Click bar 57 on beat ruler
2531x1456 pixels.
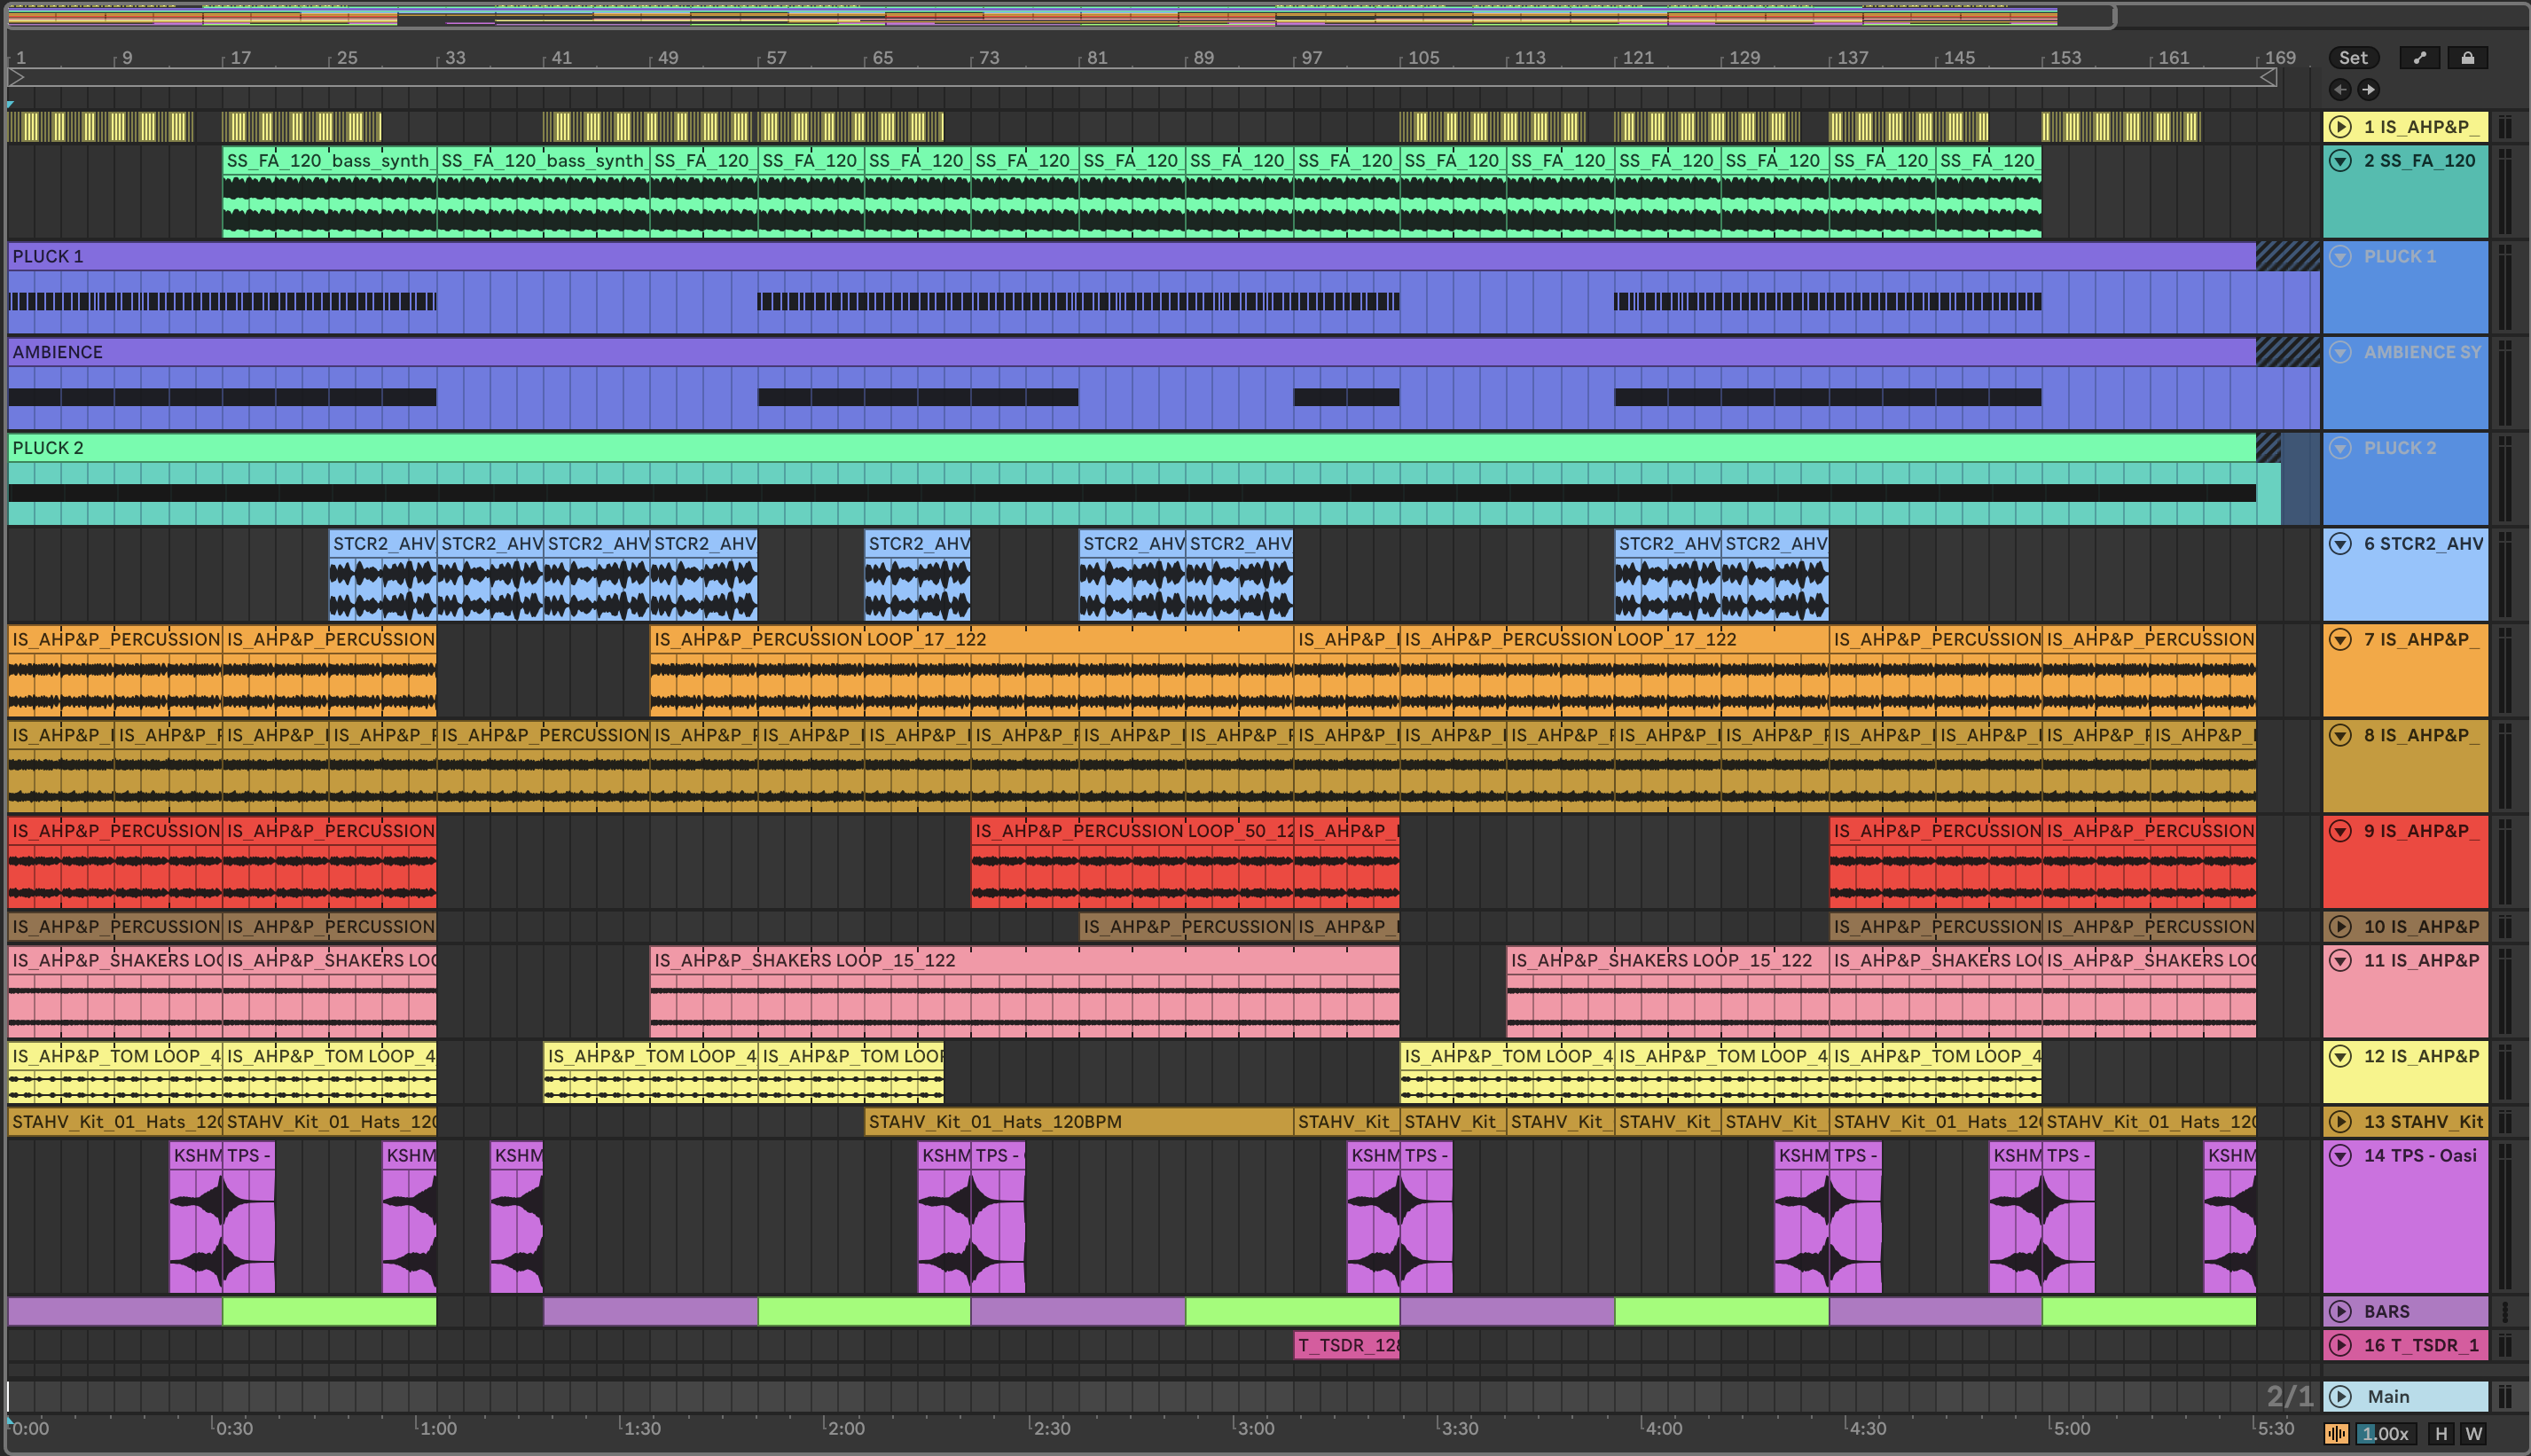tap(776, 58)
